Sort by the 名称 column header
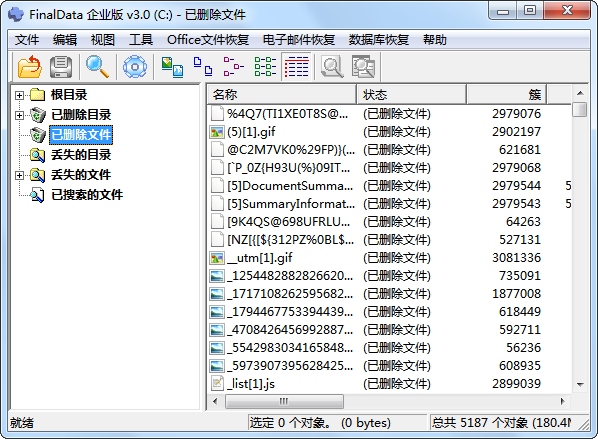The image size is (598, 439). click(x=282, y=94)
